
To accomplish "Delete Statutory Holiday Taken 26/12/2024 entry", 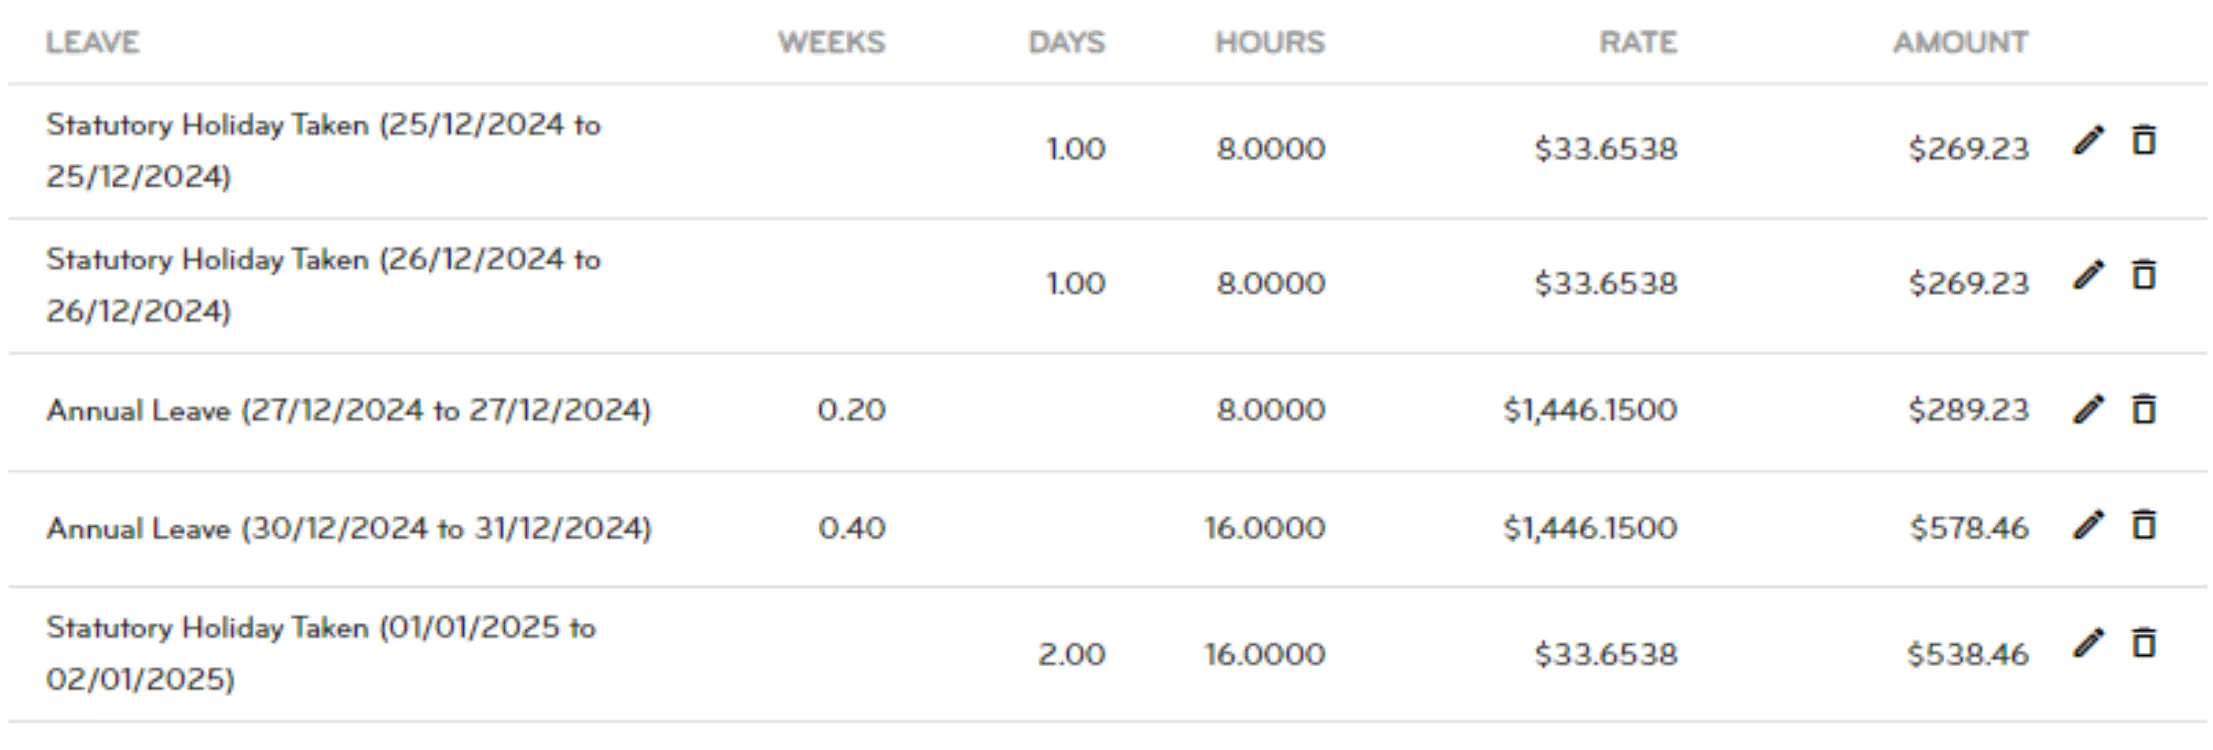I will point(2143,274).
